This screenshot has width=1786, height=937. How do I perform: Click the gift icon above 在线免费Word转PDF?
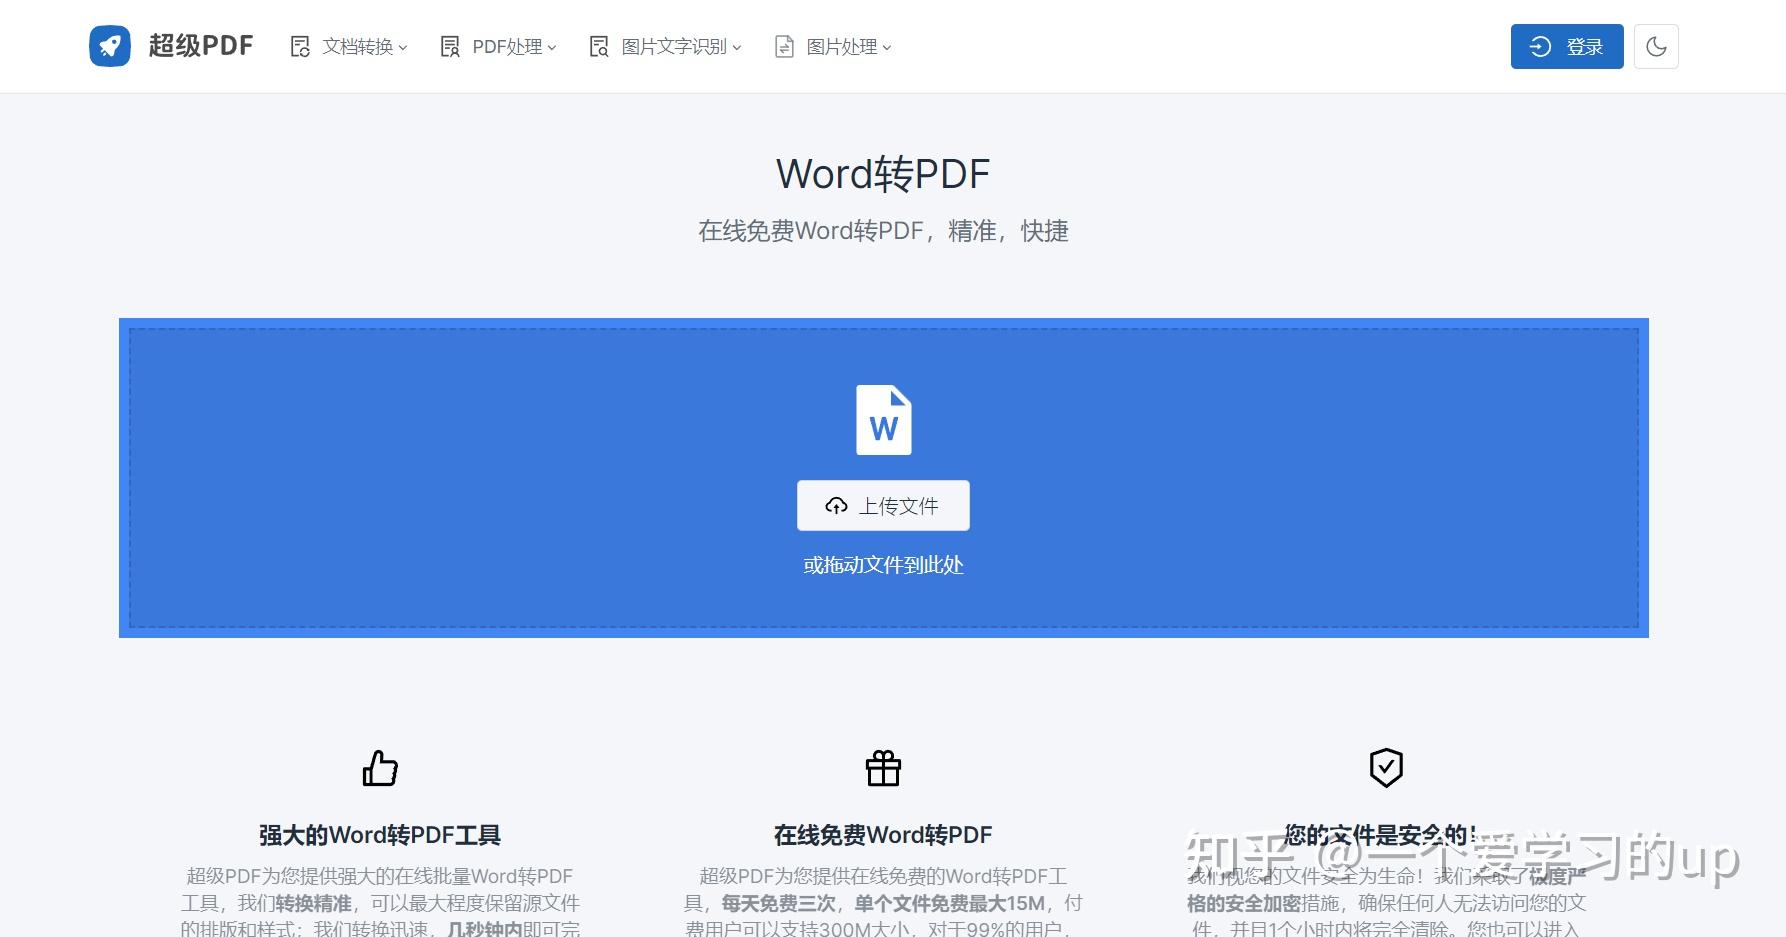(x=883, y=768)
